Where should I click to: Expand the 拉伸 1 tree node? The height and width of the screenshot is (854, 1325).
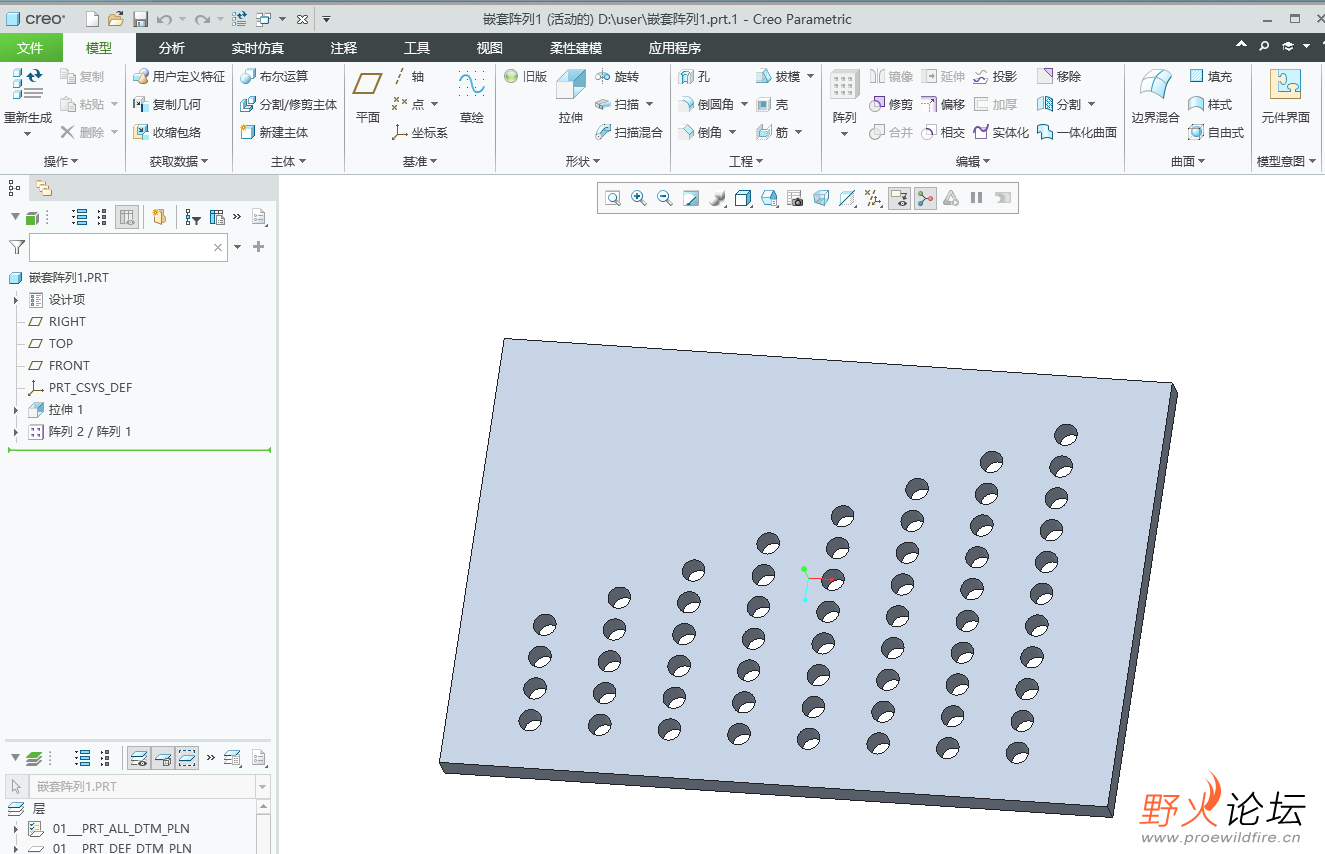coord(15,410)
